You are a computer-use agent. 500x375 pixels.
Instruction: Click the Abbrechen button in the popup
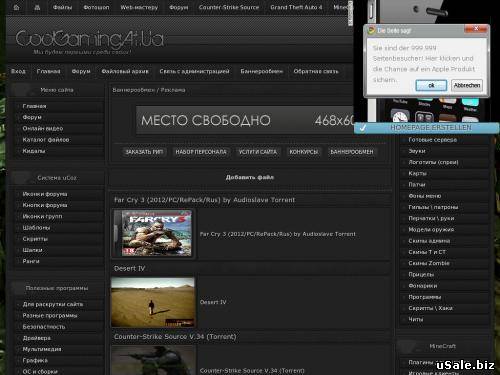click(x=467, y=85)
